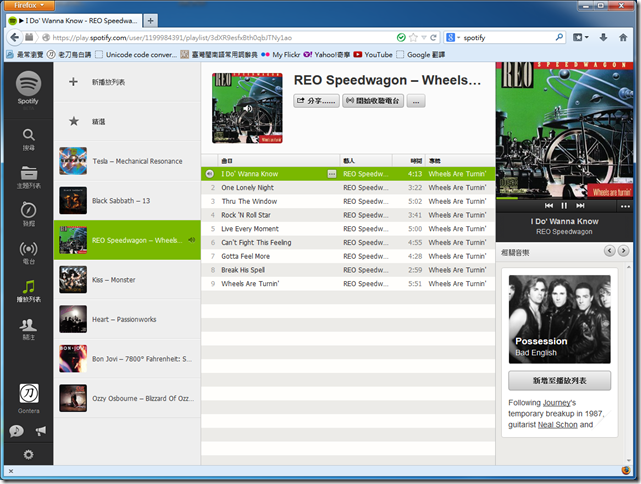This screenshot has width=641, height=484.
Task: Open the My Flickr bookmark
Action: click(x=280, y=54)
